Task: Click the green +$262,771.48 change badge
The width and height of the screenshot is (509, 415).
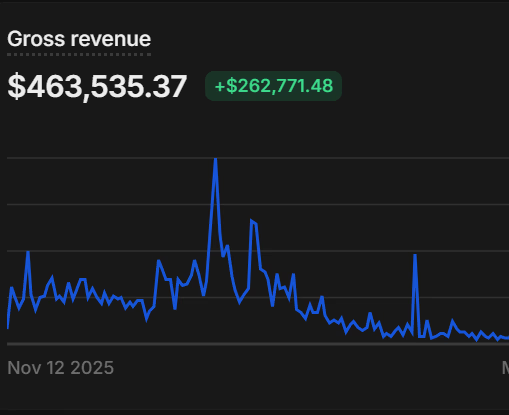Action: point(273,86)
